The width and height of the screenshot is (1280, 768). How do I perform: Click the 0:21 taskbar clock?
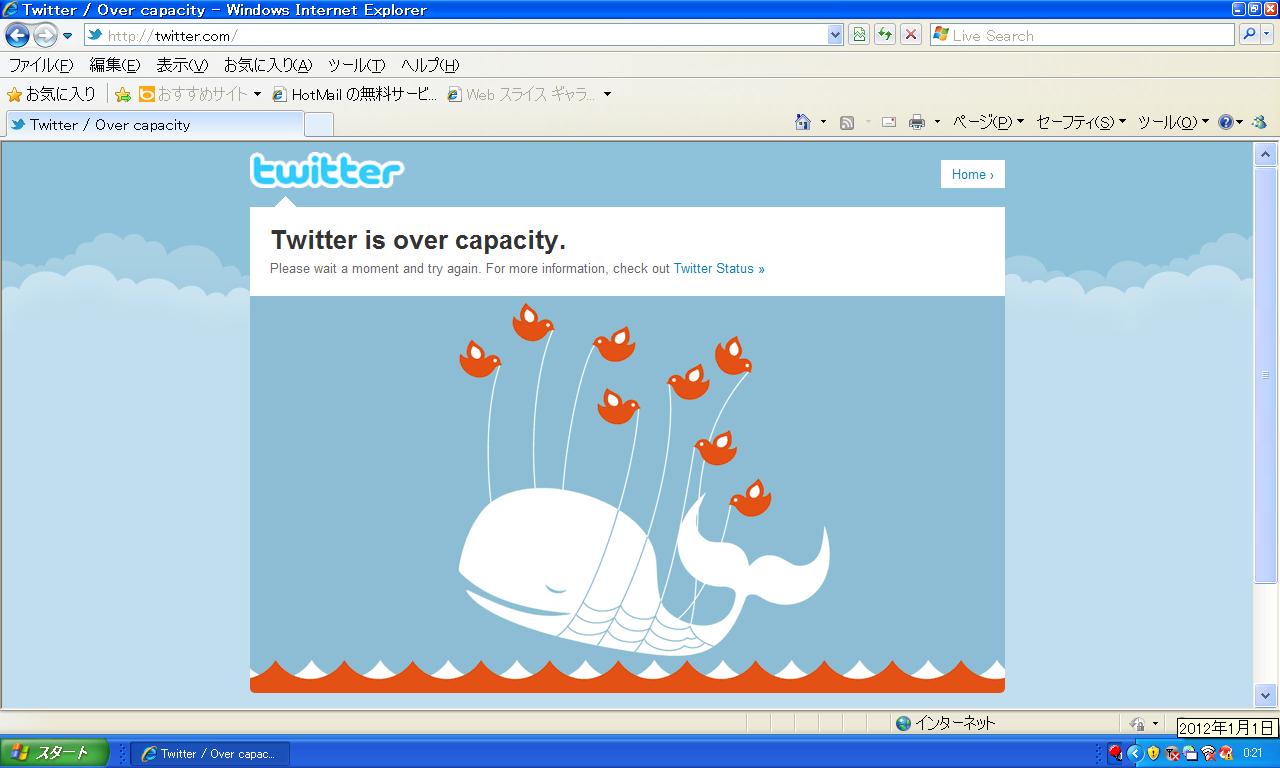click(1253, 753)
